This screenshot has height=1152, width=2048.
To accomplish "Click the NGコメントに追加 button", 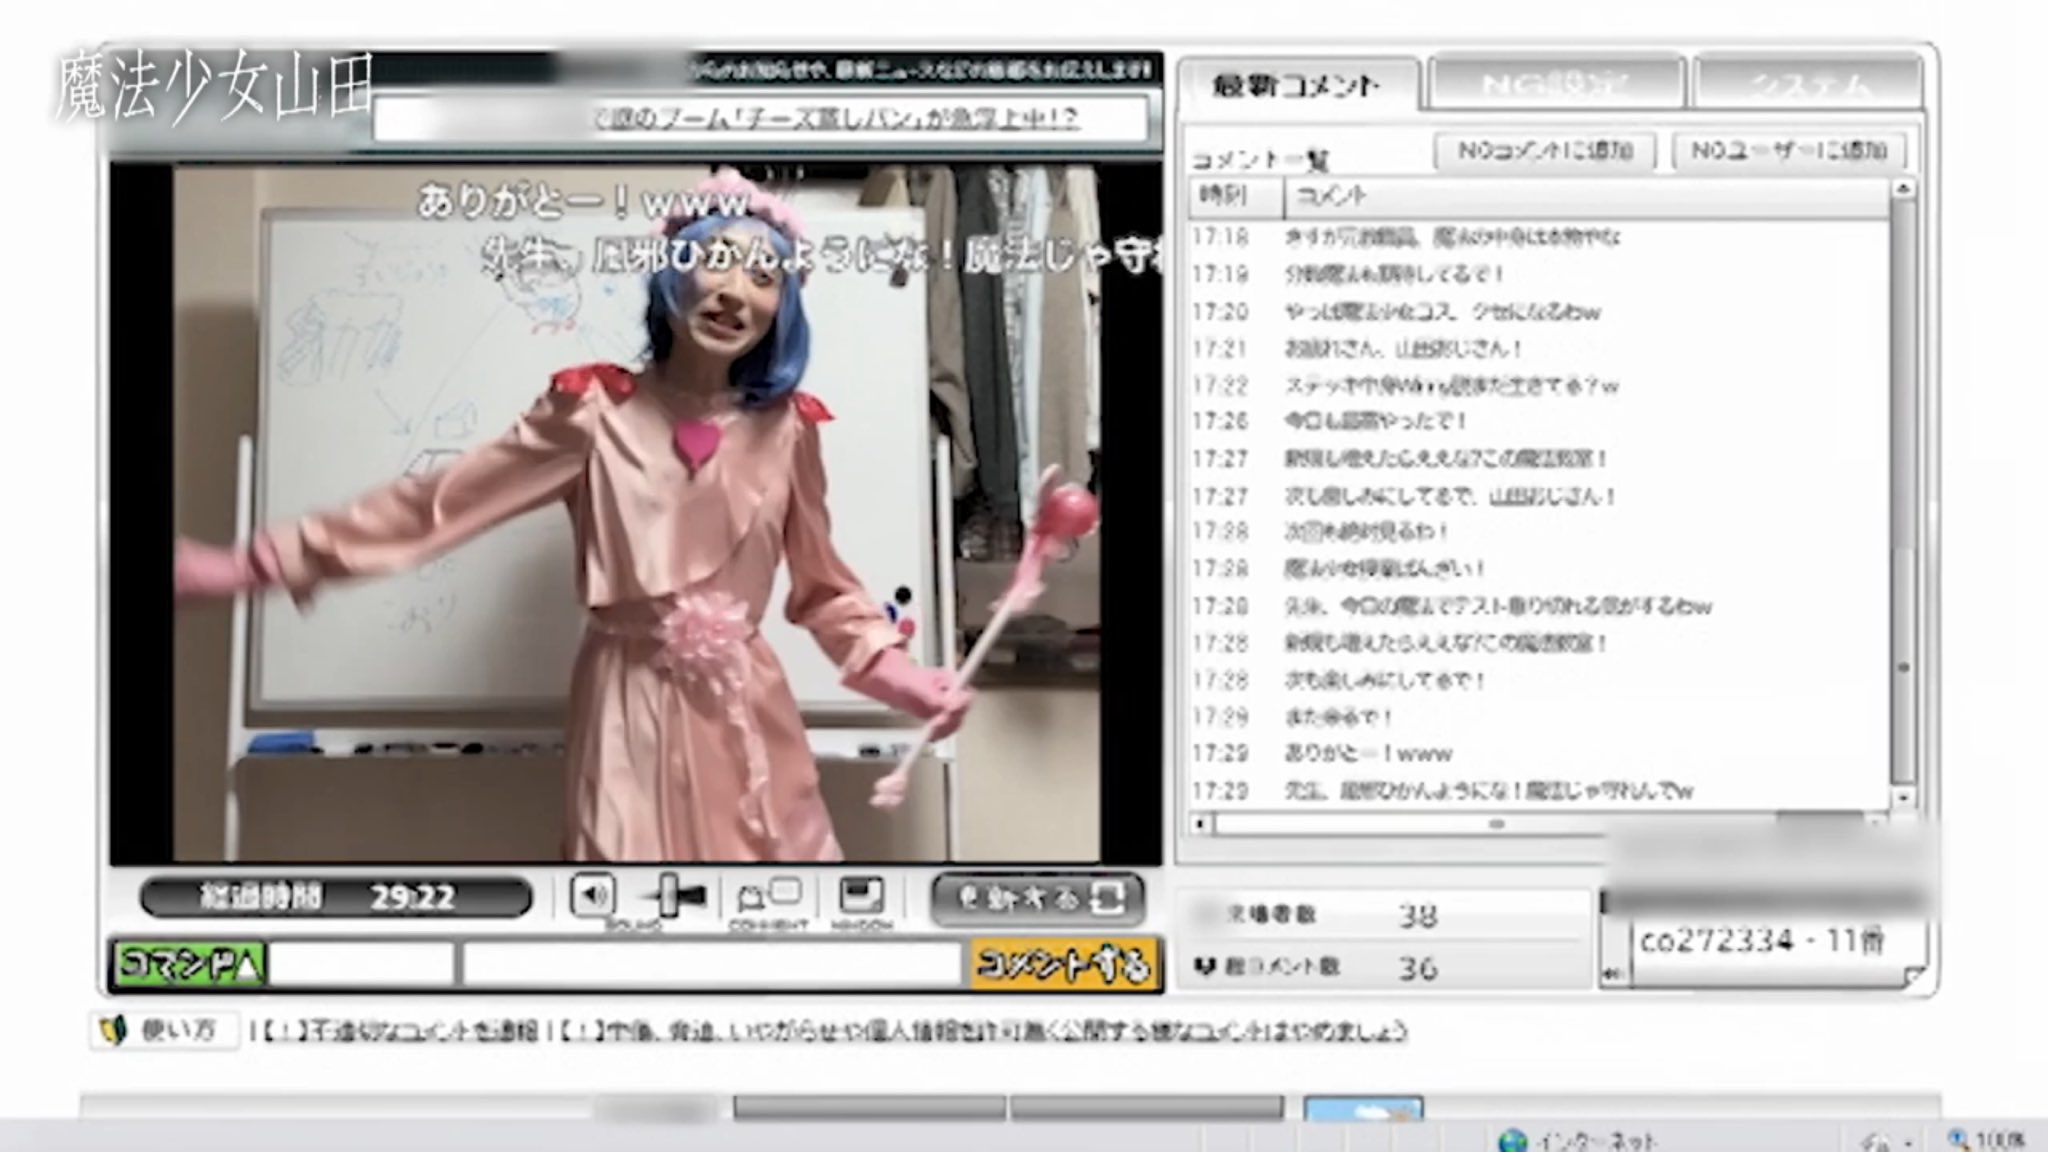I will [x=1545, y=151].
